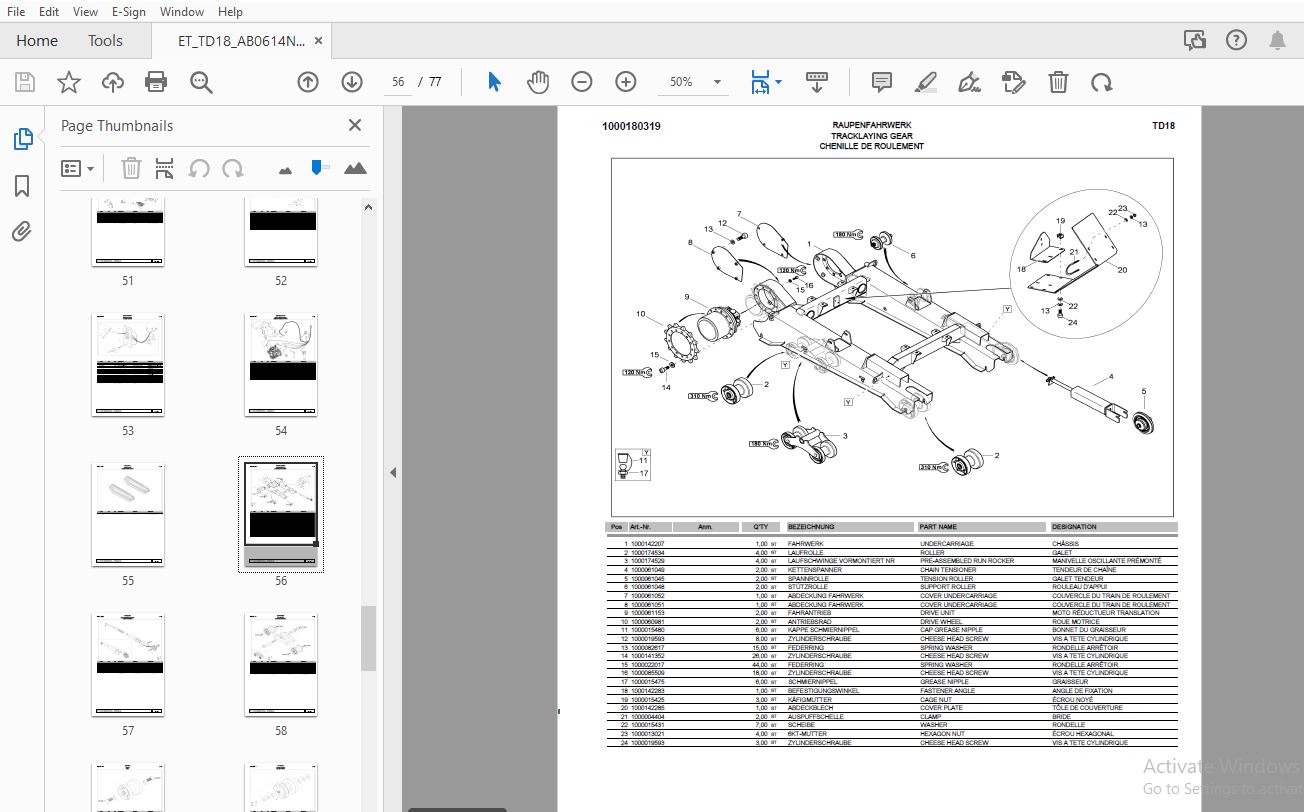
Task: Open the Read mode keyboard-arrow icon
Action: tap(816, 82)
